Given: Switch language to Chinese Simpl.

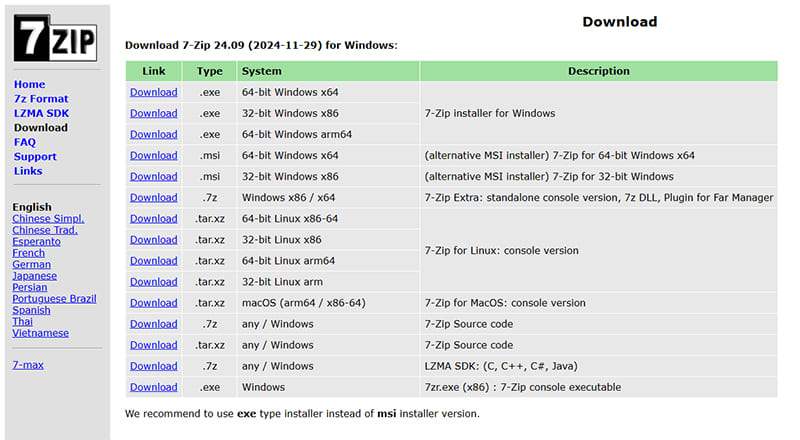Looking at the screenshot, I should coord(48,218).
